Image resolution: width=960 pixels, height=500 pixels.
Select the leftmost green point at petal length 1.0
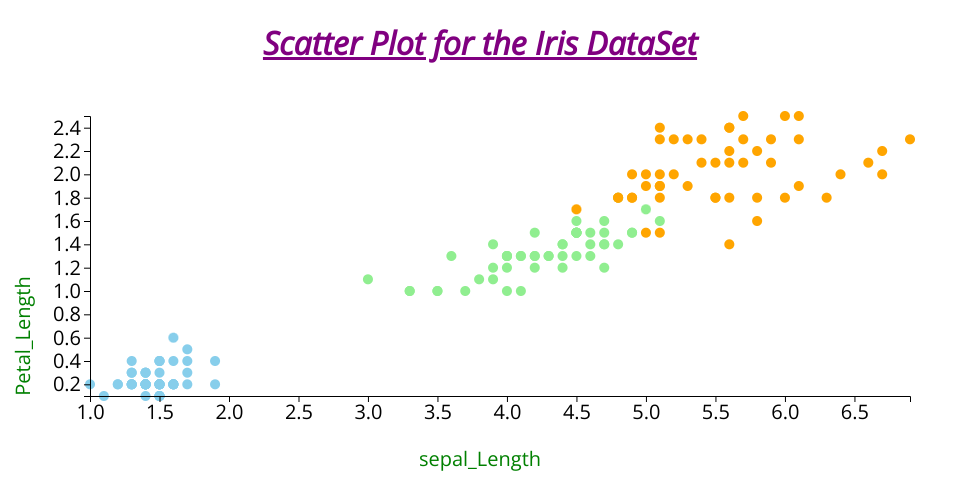tap(410, 291)
